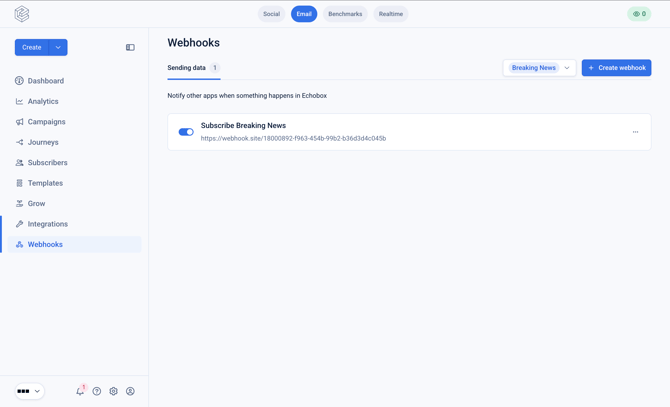This screenshot has height=407, width=670.
Task: Go to Analytics in the sidebar
Action: pos(43,101)
